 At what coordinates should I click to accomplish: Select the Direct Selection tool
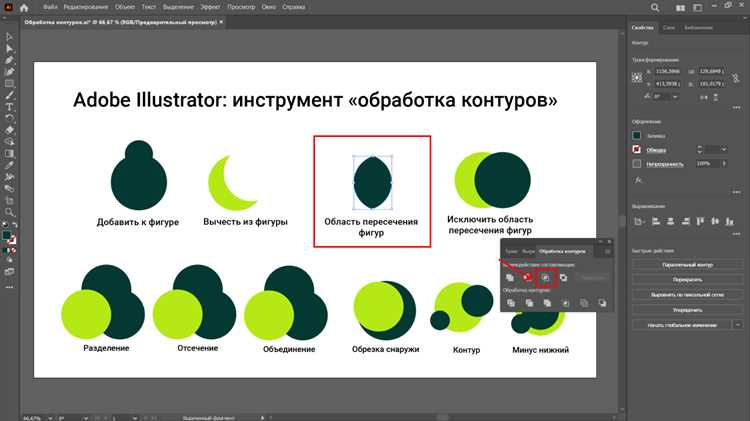[x=9, y=48]
